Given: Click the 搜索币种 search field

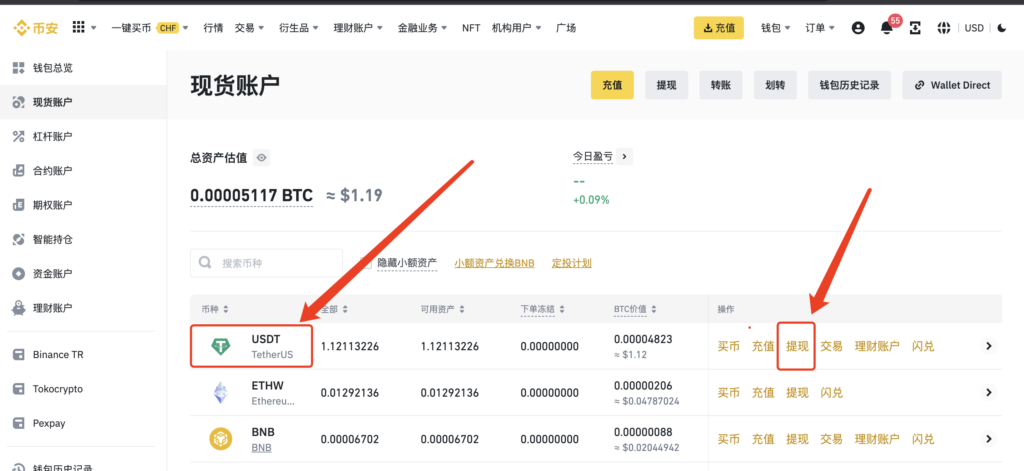Looking at the screenshot, I should [266, 263].
